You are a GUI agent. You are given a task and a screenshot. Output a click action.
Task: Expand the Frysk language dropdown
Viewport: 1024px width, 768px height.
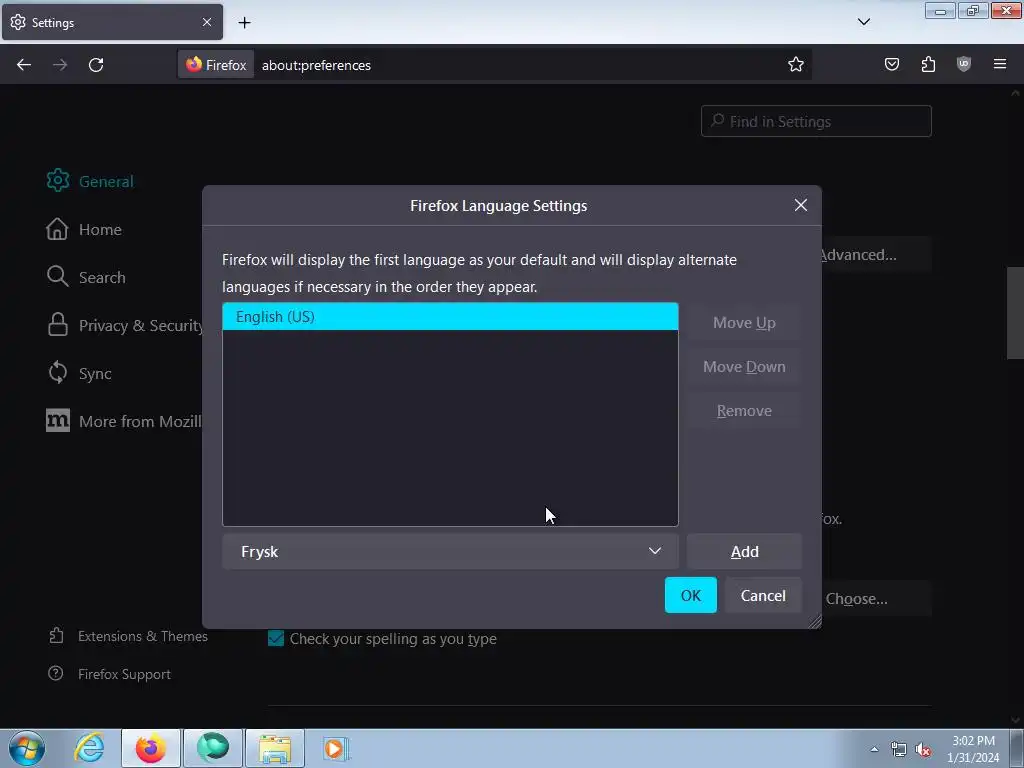click(450, 551)
